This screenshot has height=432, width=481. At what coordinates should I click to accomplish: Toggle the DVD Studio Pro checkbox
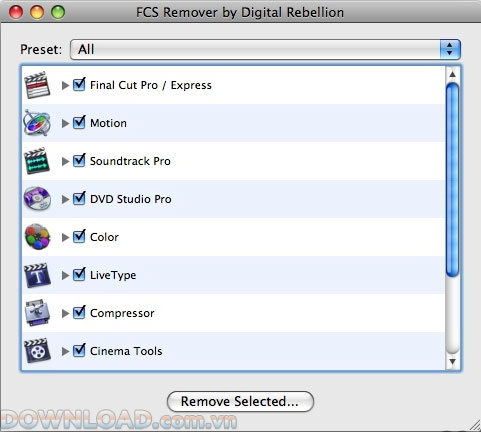tap(79, 198)
